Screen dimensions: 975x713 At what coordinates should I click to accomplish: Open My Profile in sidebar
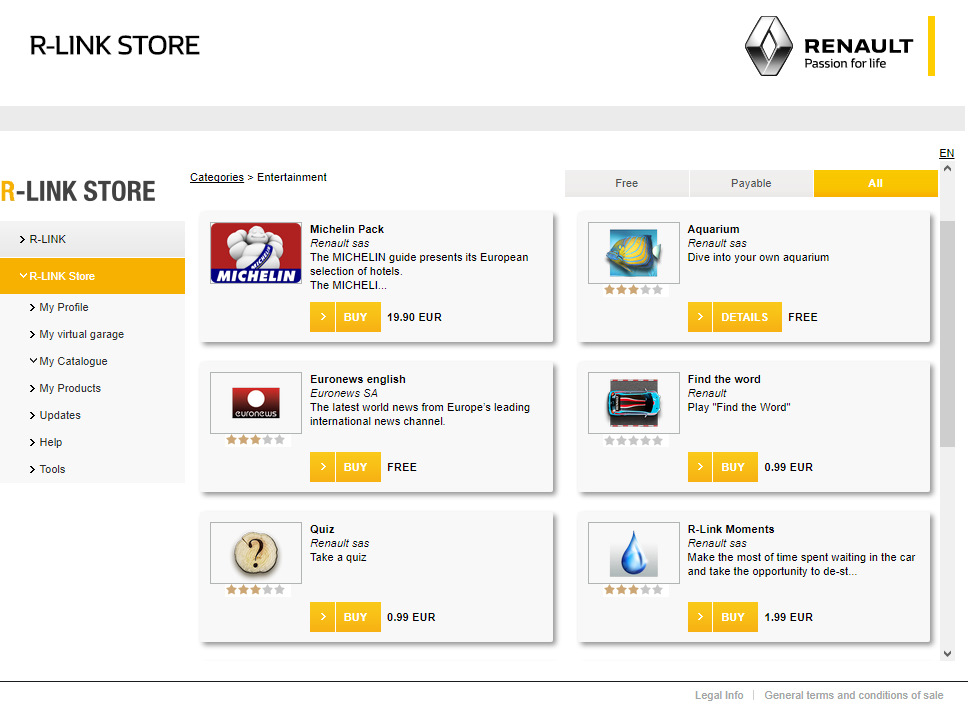(x=63, y=307)
